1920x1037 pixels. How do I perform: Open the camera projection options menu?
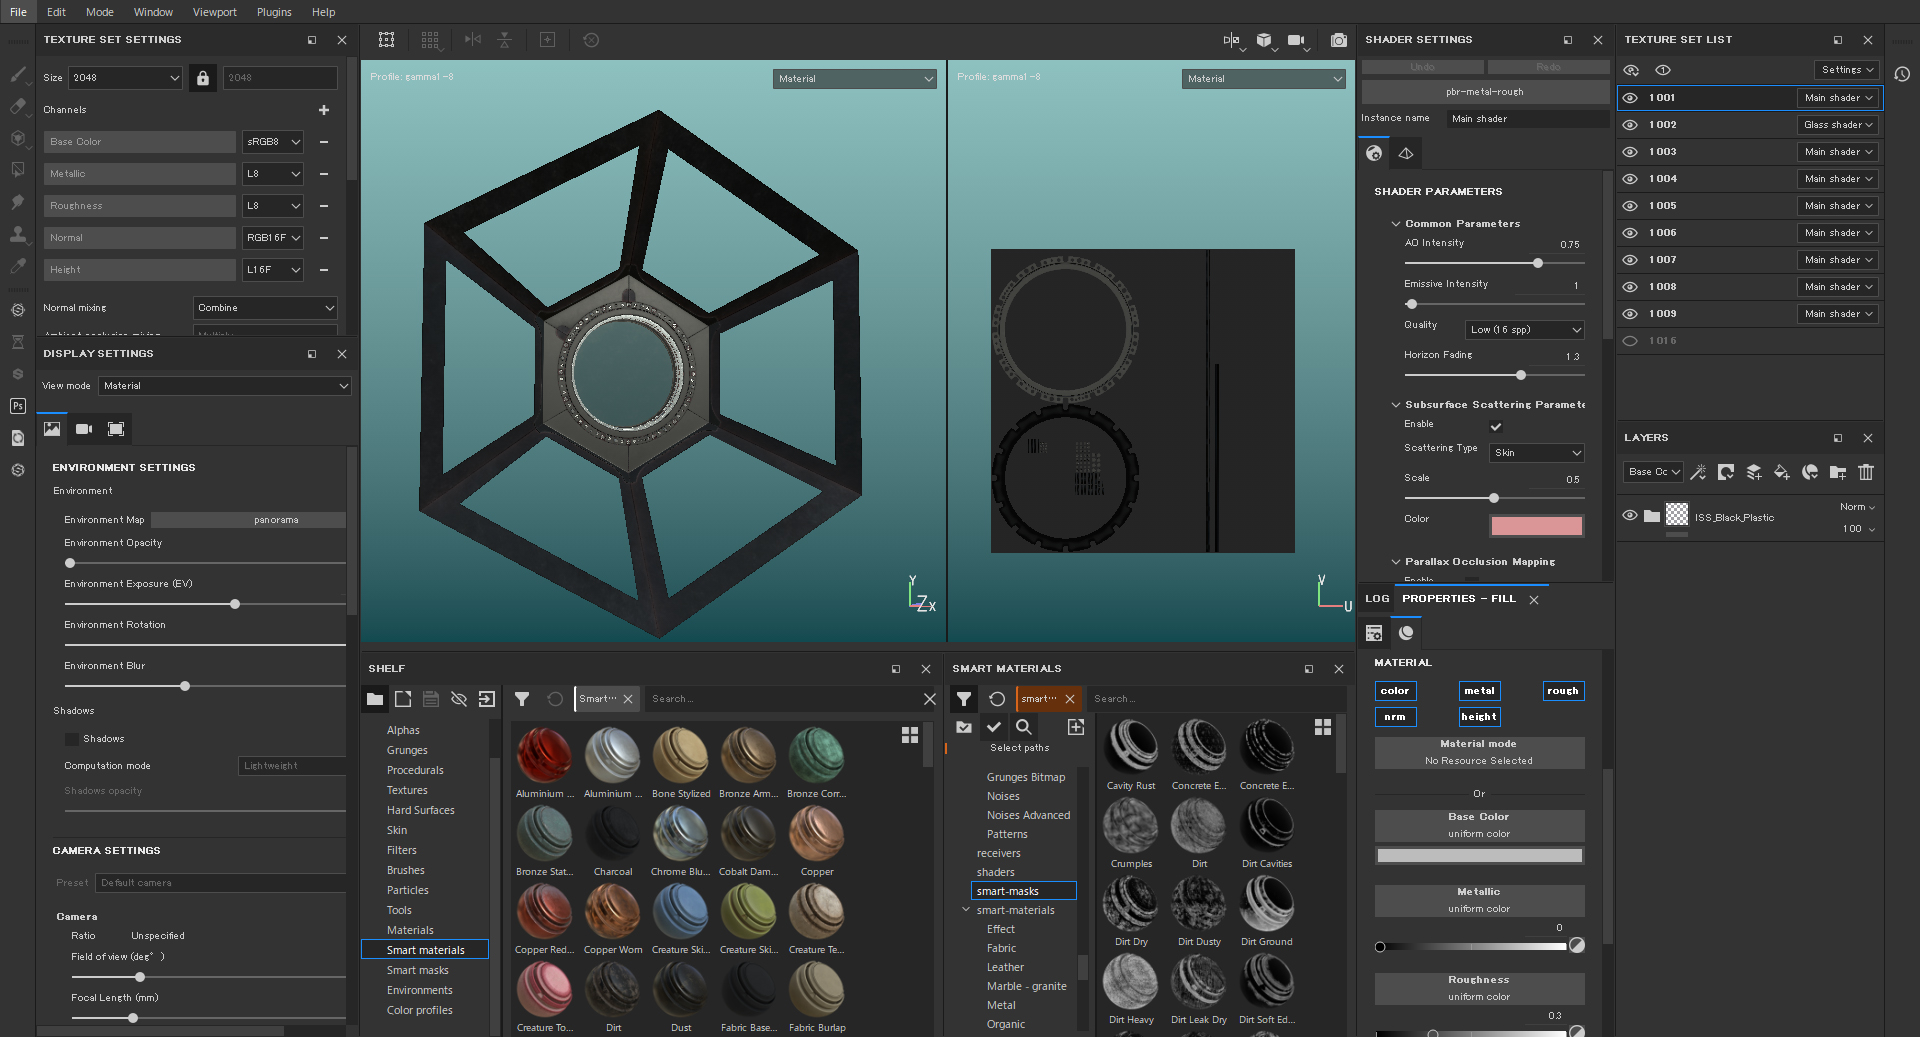1298,40
